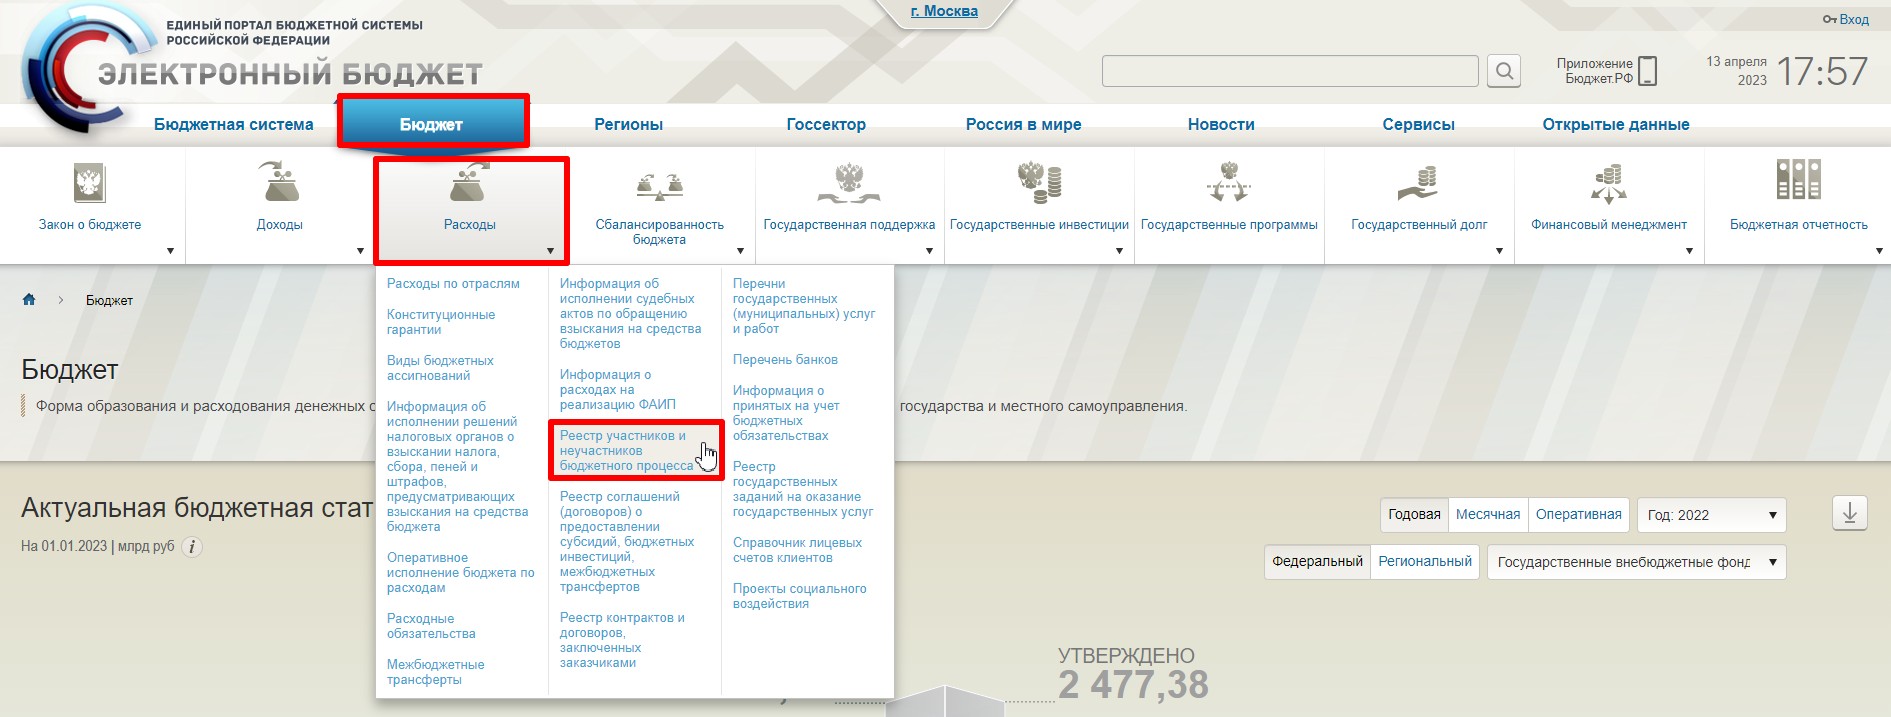Open the info icon next to млрд руб

click(x=192, y=547)
